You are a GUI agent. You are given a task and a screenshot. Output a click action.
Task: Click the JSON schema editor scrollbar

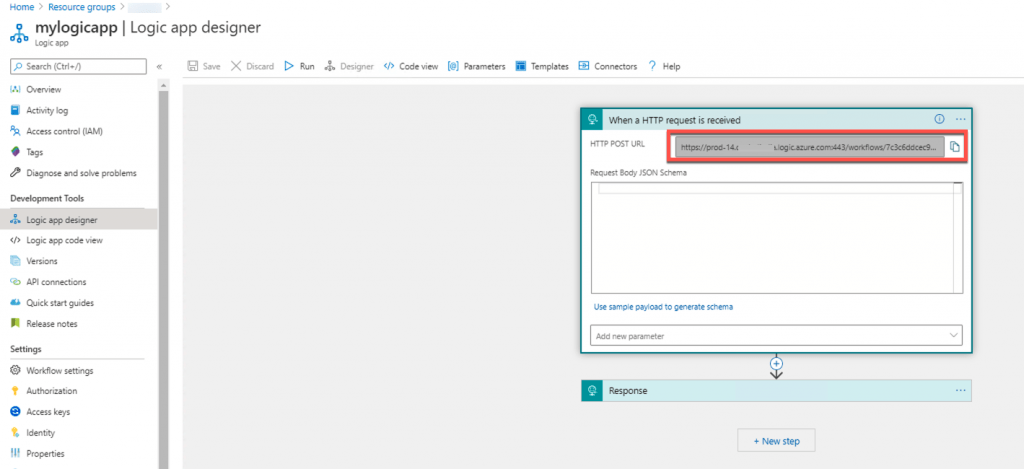pyautogui.click(x=959, y=238)
